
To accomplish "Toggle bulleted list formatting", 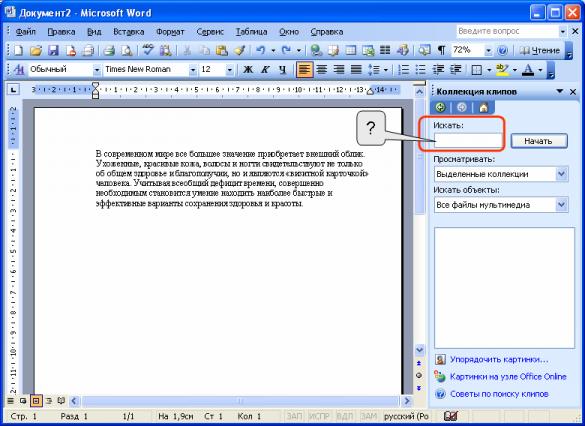I will [421, 70].
